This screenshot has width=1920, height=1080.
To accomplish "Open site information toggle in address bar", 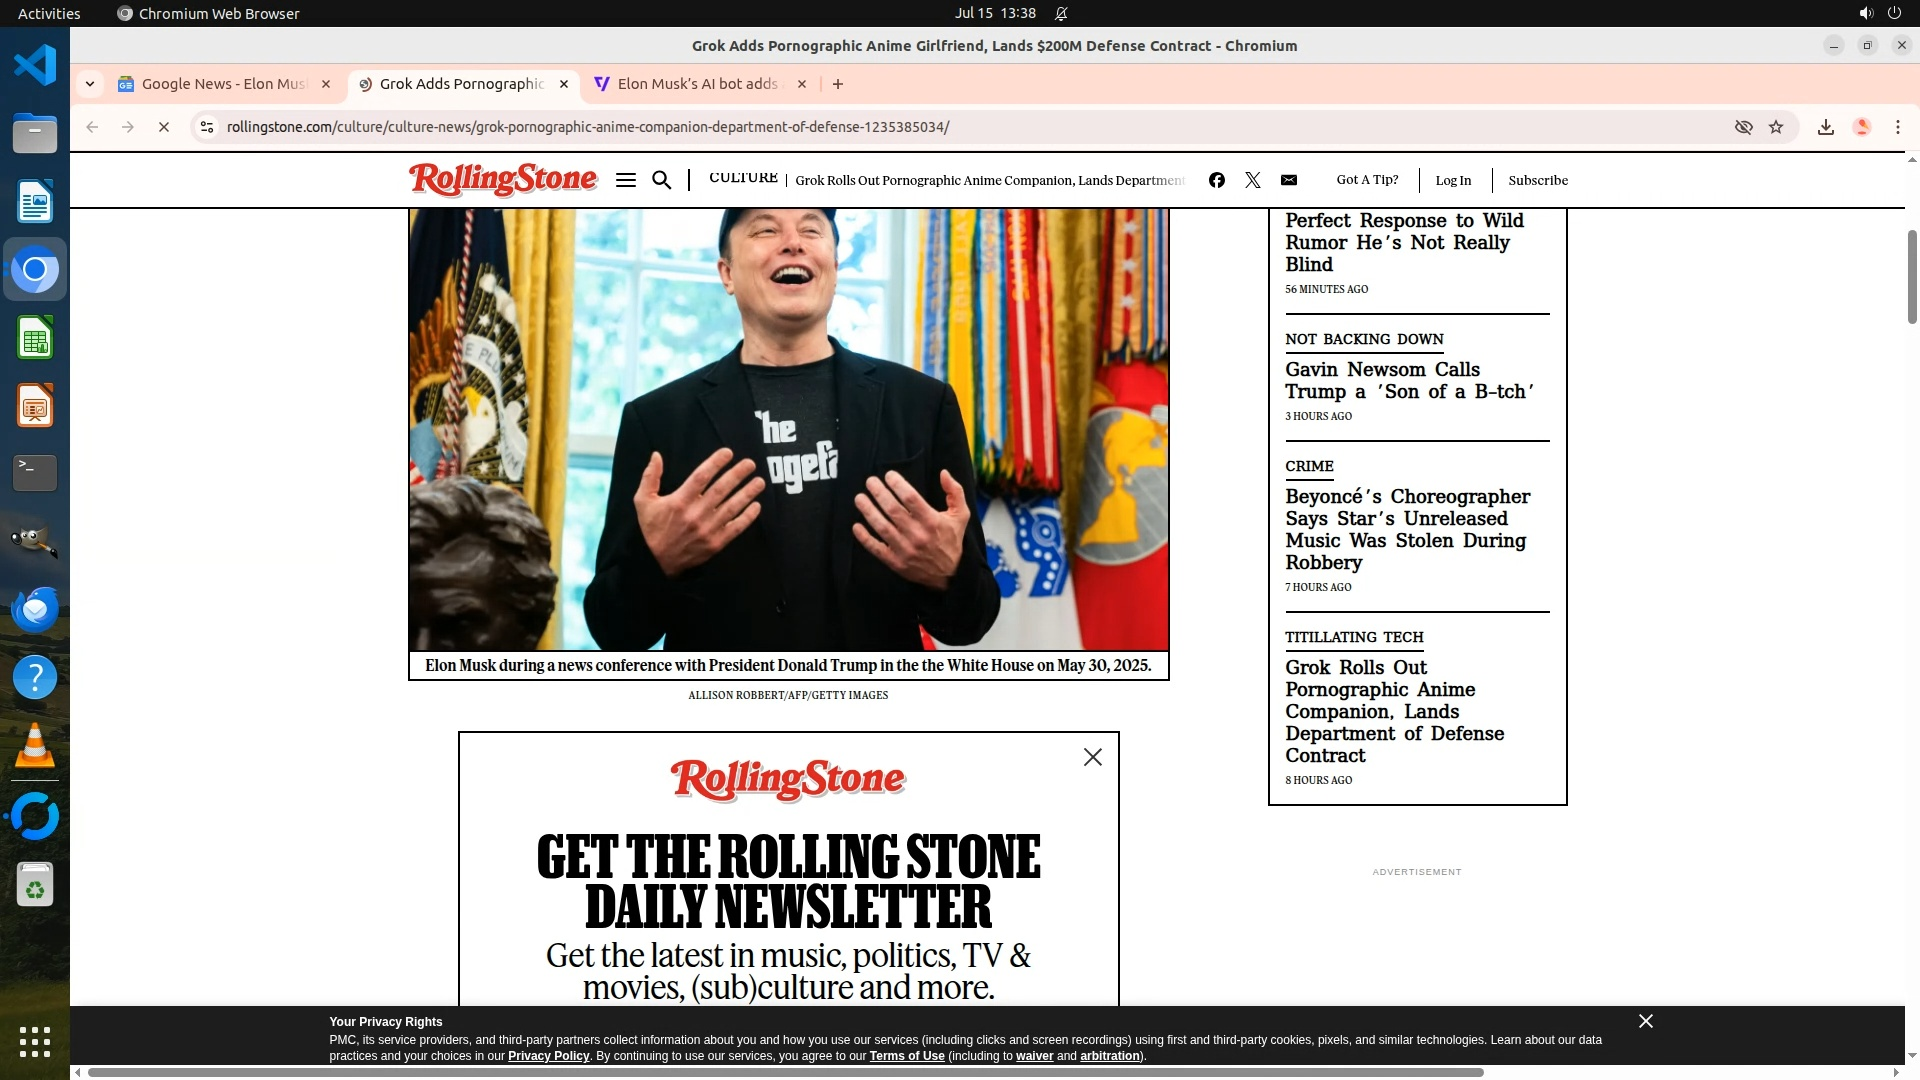I will coord(207,127).
